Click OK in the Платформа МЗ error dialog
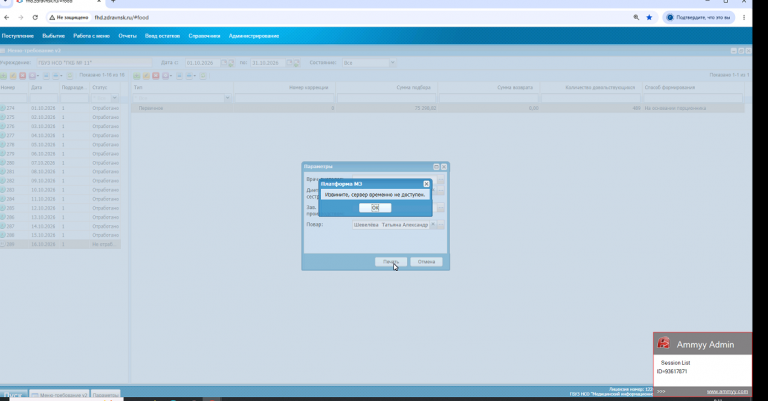The height and width of the screenshot is (401, 768). coord(375,208)
